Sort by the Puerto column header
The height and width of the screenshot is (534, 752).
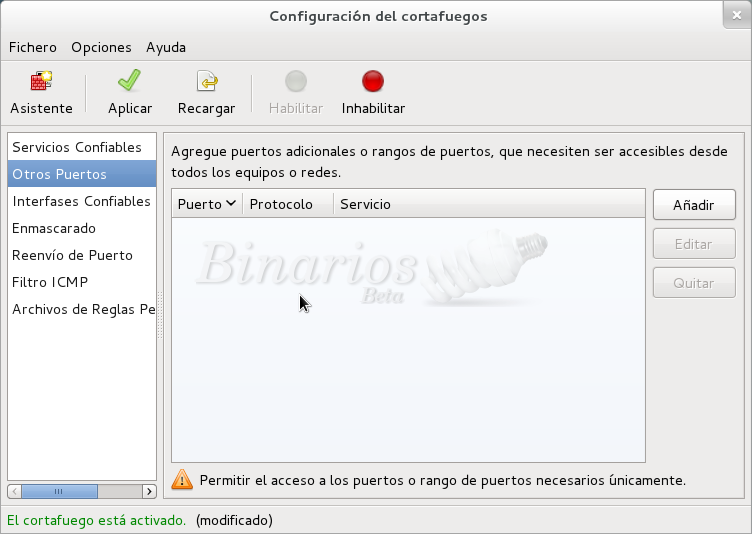point(206,204)
